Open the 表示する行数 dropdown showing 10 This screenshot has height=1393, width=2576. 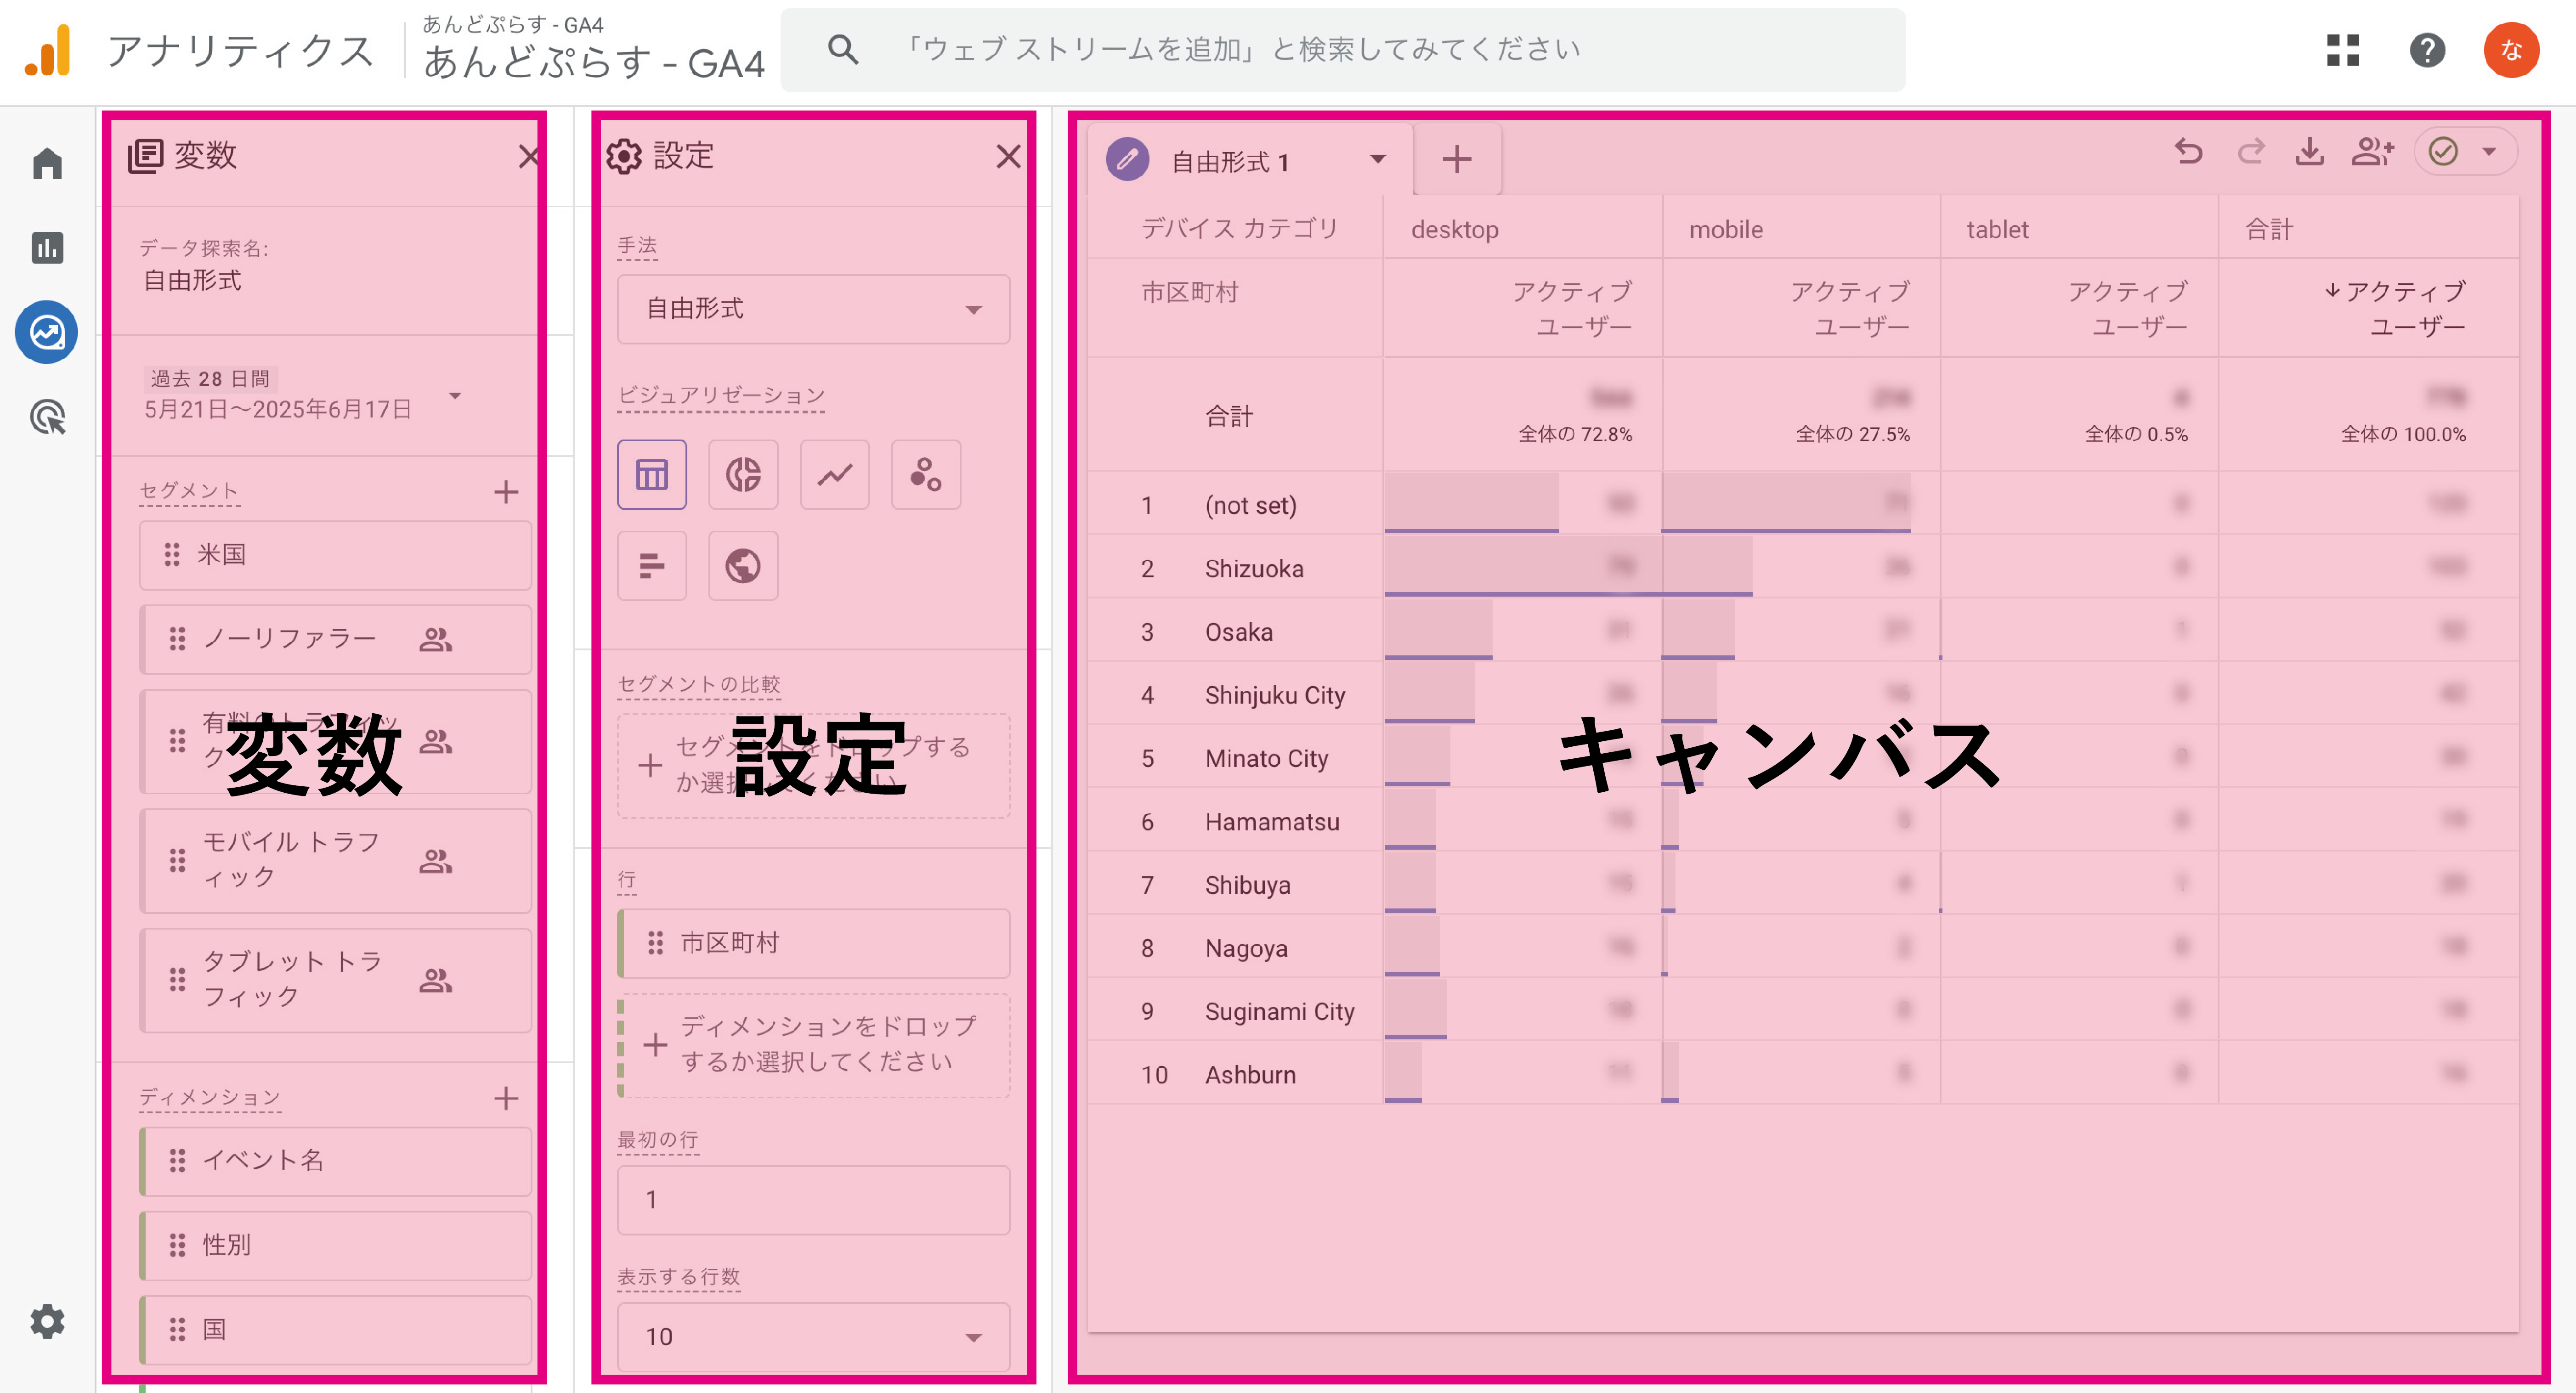[813, 1336]
